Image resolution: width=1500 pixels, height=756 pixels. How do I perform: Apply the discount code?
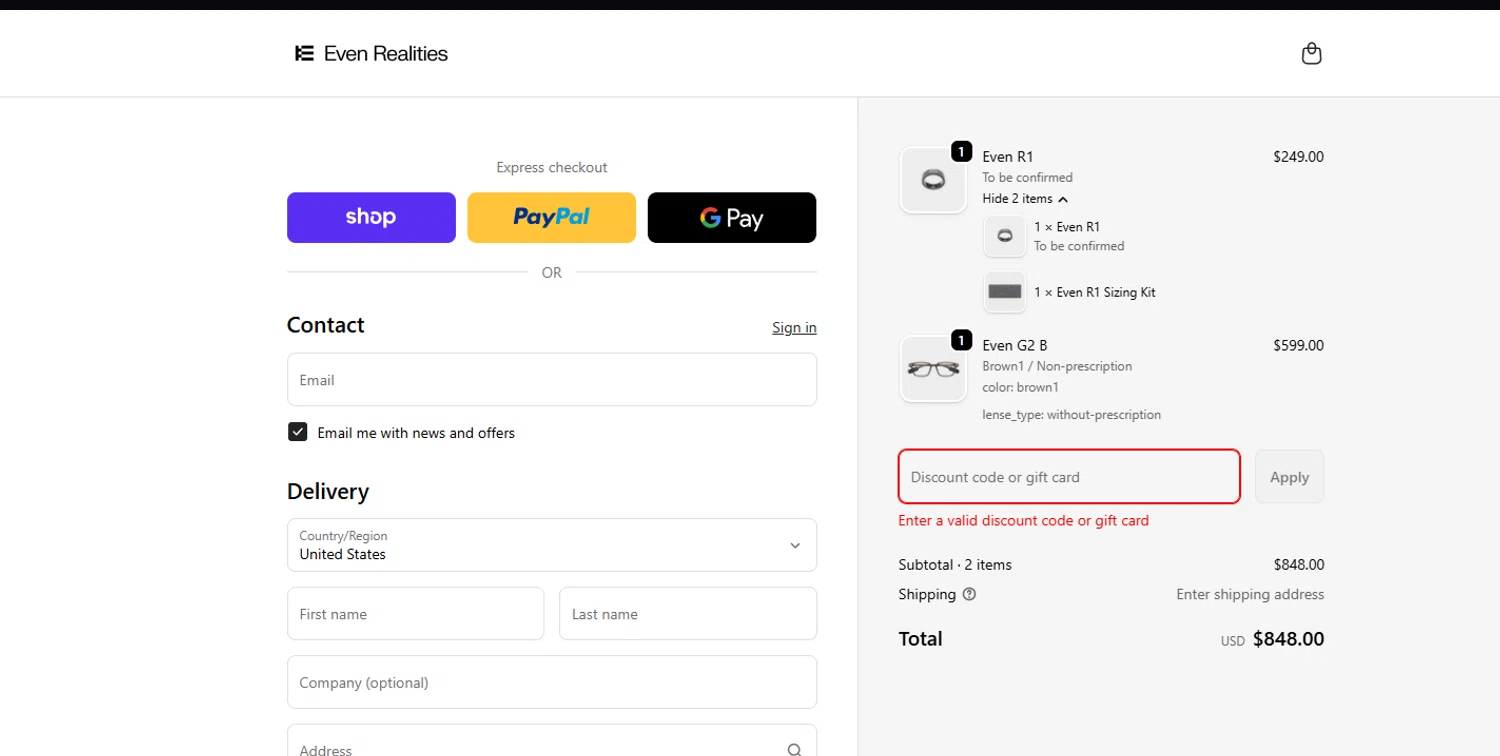click(x=1289, y=476)
